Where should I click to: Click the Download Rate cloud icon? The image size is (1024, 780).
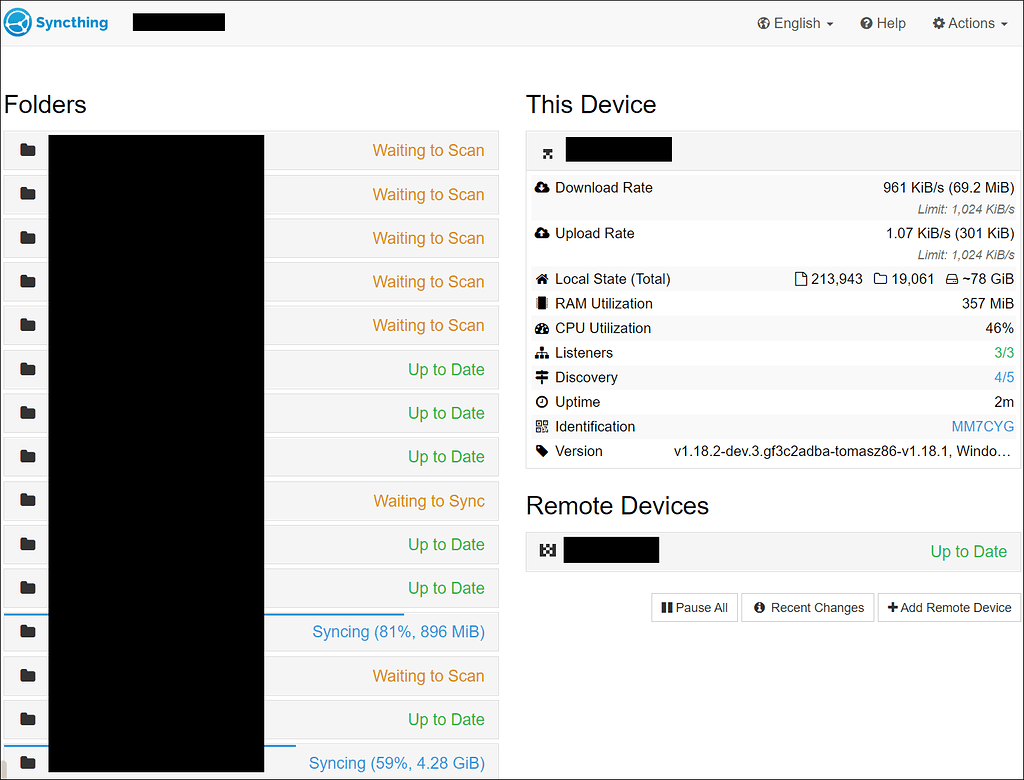pyautogui.click(x=541, y=187)
